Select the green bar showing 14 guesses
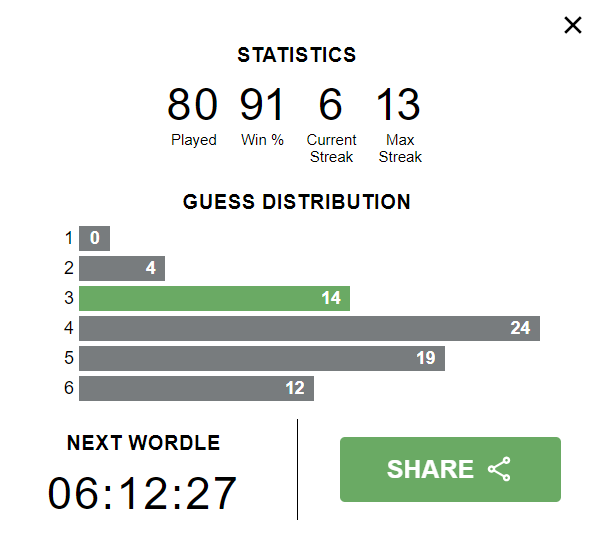This screenshot has height=548, width=602. 214,298
